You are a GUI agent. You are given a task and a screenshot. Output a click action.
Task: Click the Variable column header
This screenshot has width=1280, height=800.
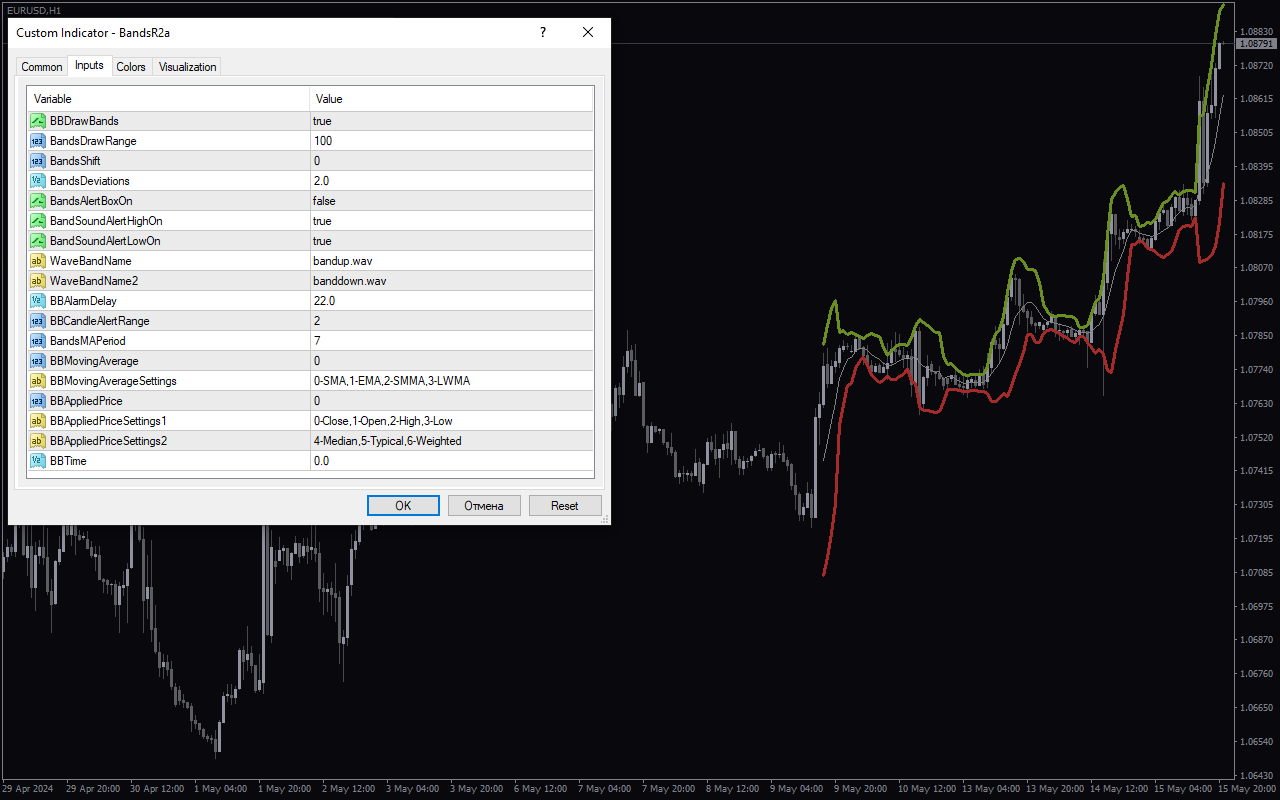pyautogui.click(x=168, y=99)
